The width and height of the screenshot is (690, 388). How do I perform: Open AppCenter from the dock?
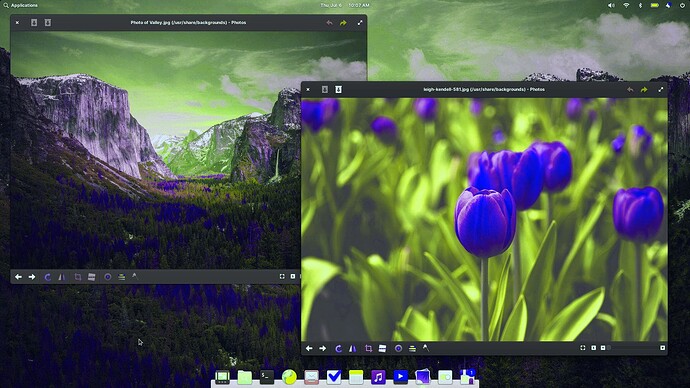click(x=467, y=377)
